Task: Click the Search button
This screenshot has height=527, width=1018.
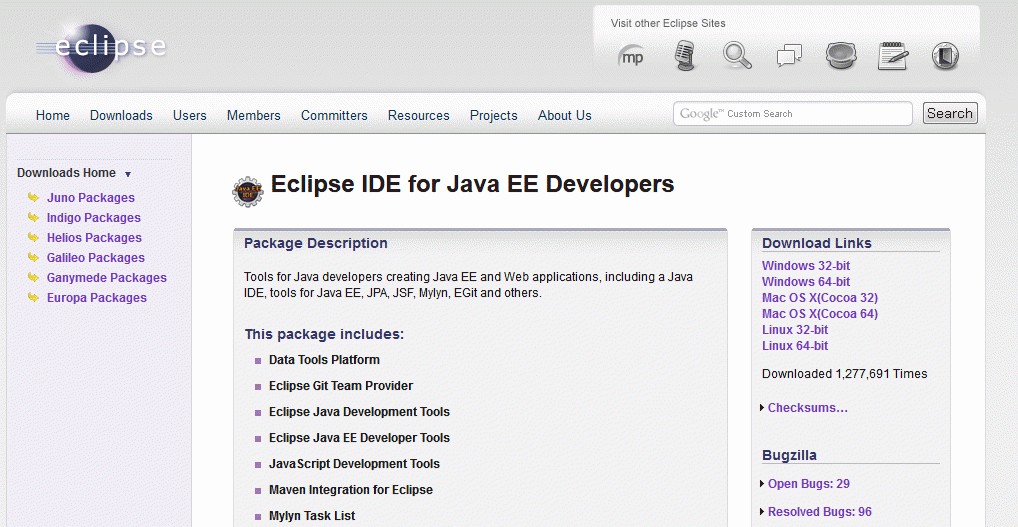Action: click(950, 114)
